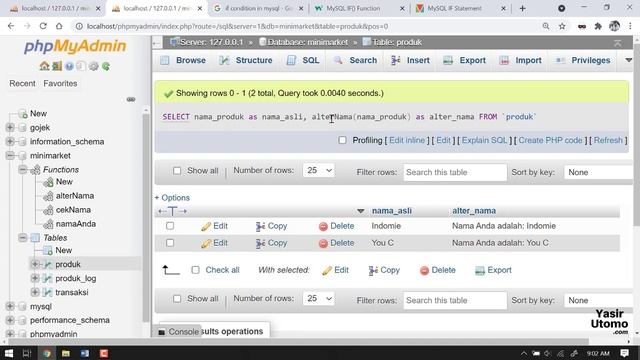The height and width of the screenshot is (360, 640).
Task: Click the Edit inline link
Action: (x=407, y=140)
